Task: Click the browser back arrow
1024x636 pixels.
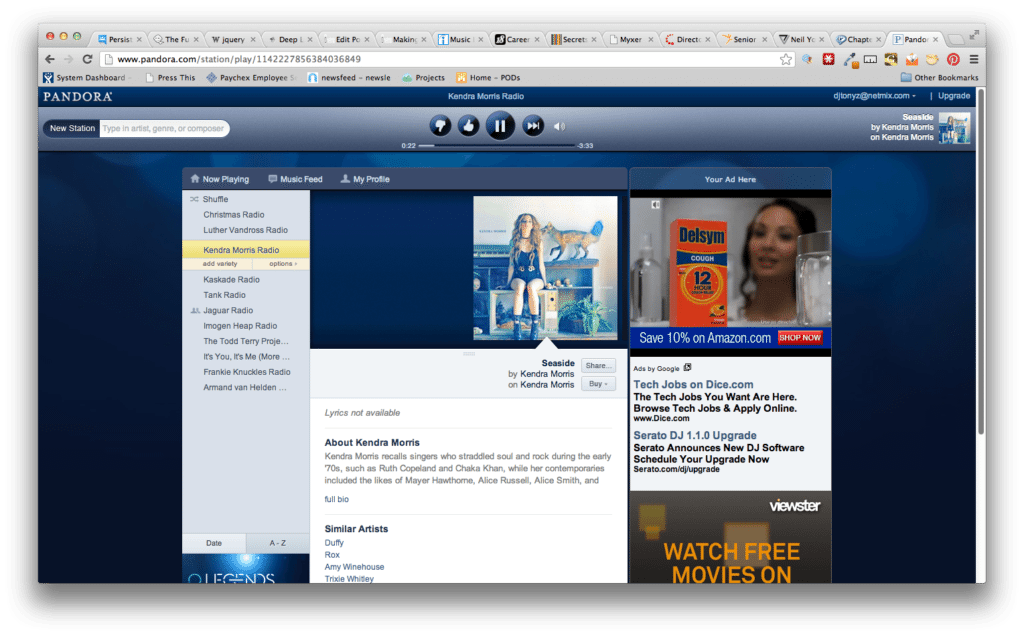Action: (x=50, y=59)
